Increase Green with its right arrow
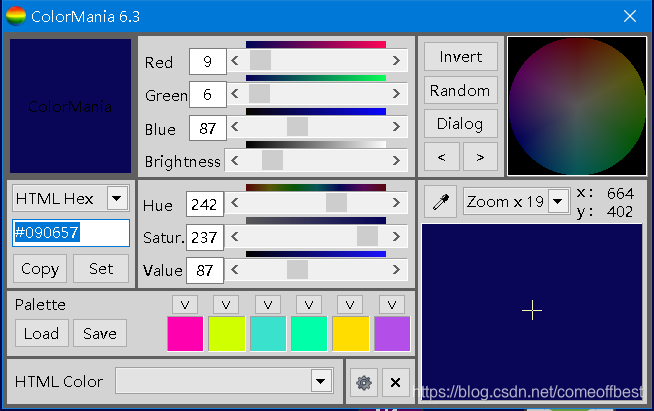 point(396,94)
